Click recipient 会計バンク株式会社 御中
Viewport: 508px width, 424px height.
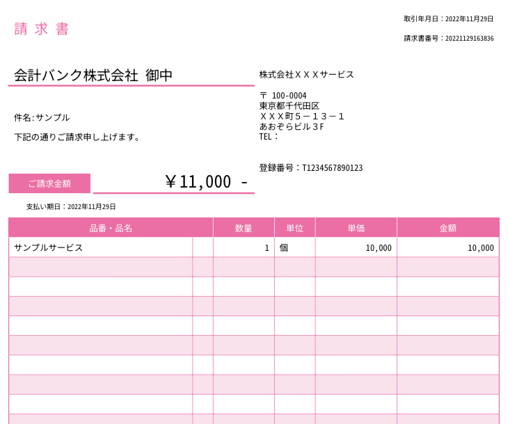pos(93,75)
